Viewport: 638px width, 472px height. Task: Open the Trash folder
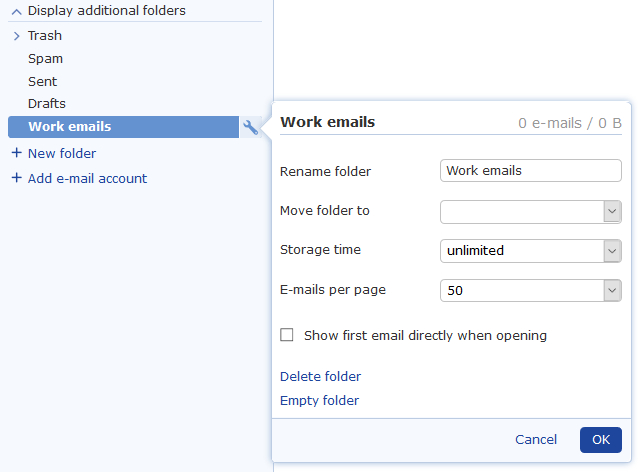tap(45, 35)
